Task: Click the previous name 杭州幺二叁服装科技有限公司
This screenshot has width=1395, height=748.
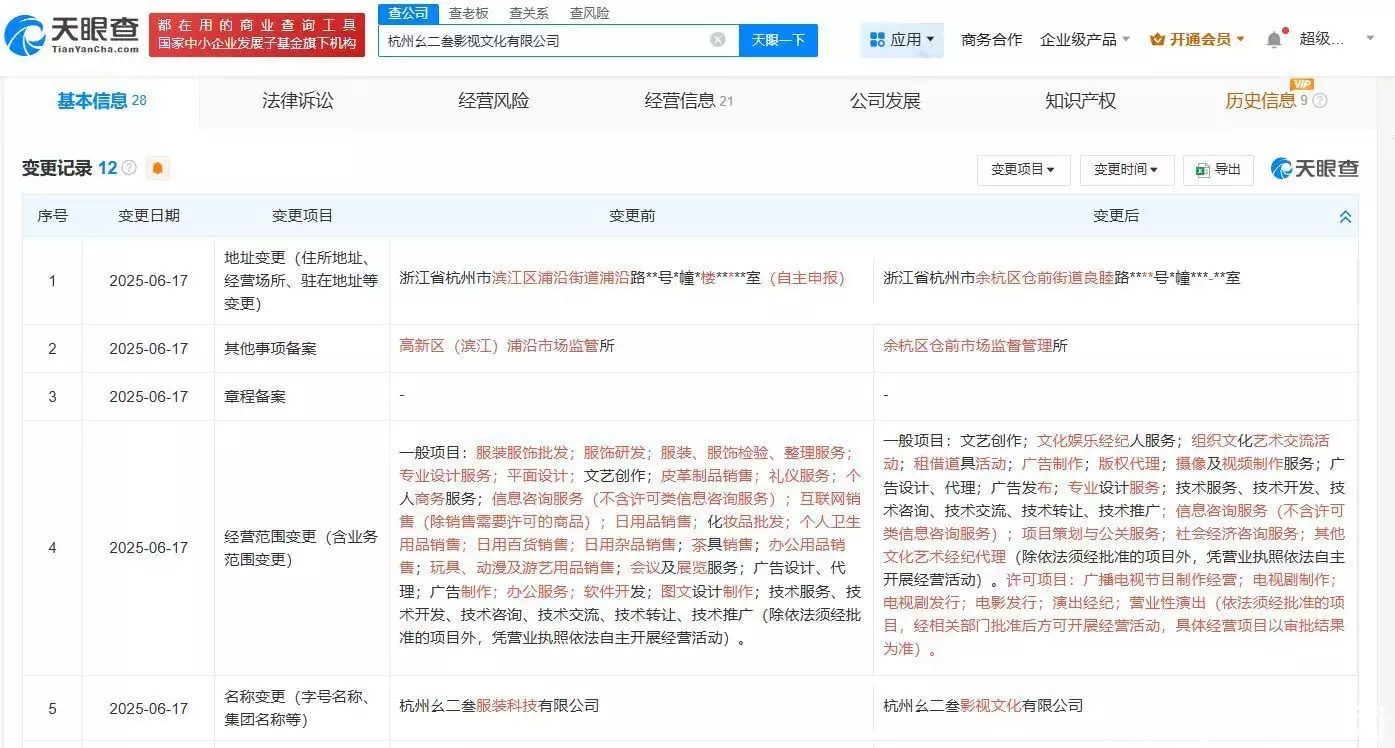Action: (x=499, y=706)
